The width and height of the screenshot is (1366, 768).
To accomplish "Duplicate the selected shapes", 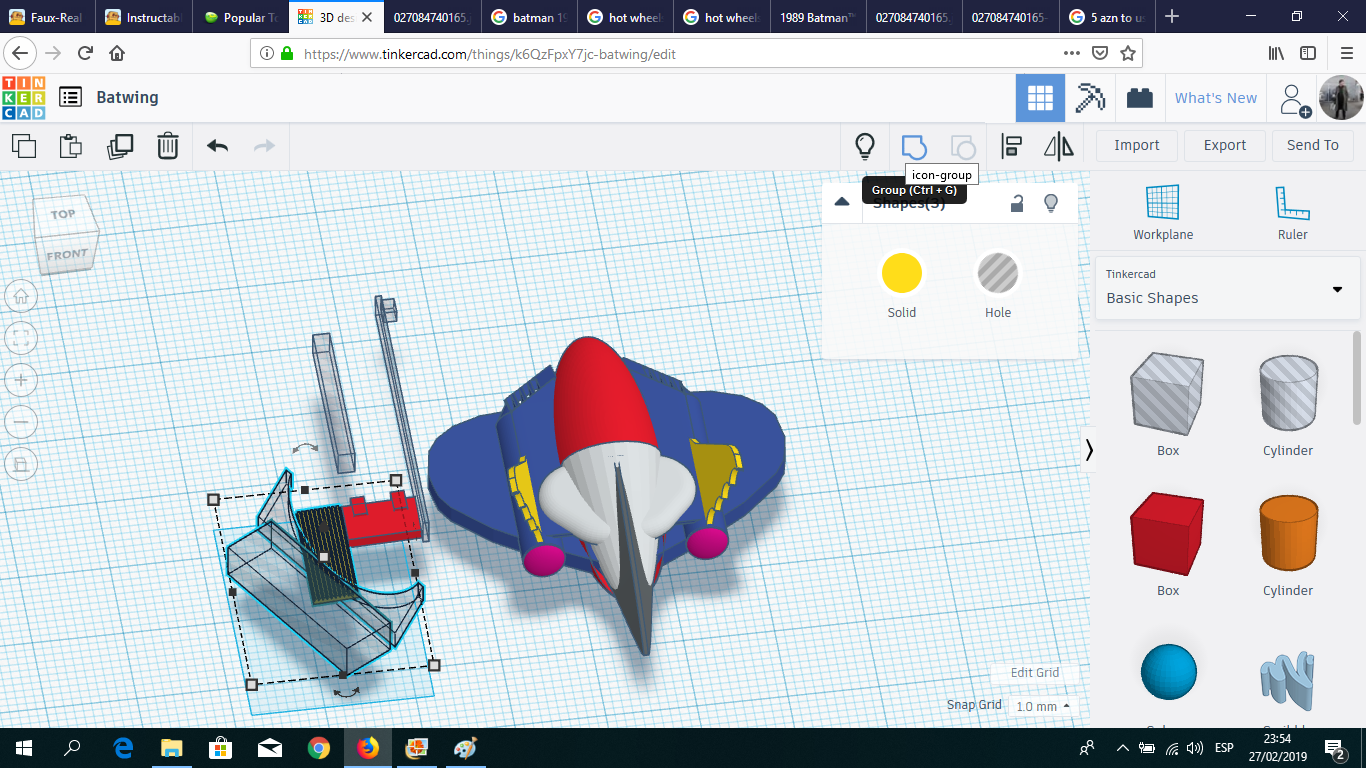I will pyautogui.click(x=120, y=145).
